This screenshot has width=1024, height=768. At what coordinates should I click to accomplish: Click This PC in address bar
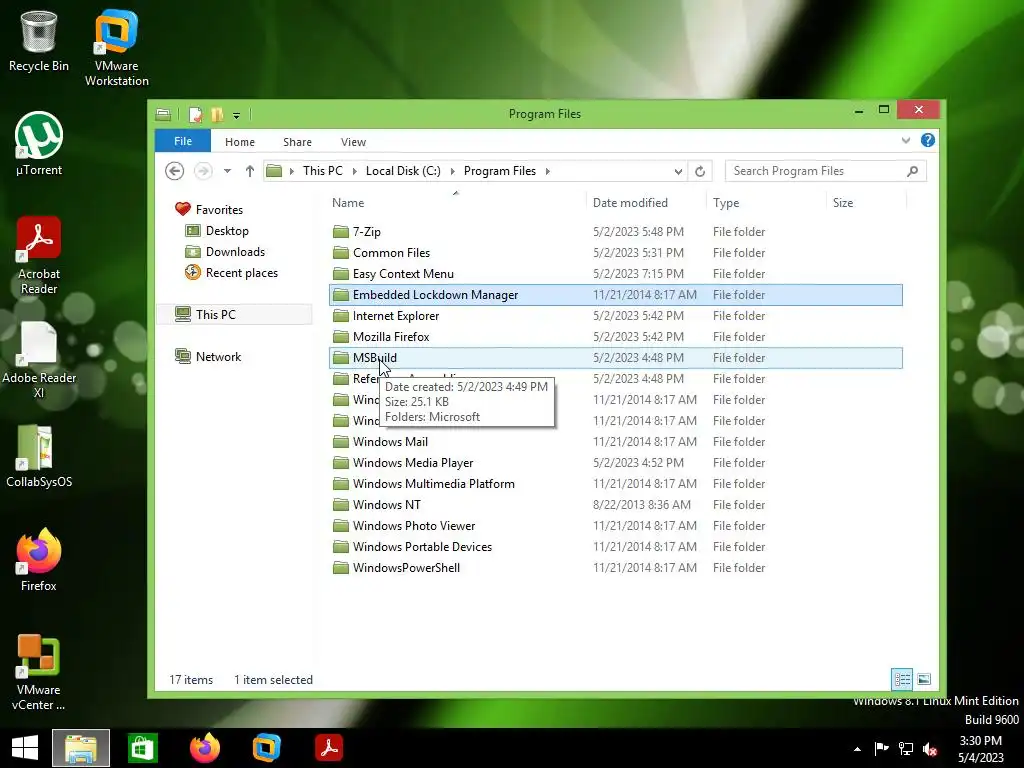point(323,170)
